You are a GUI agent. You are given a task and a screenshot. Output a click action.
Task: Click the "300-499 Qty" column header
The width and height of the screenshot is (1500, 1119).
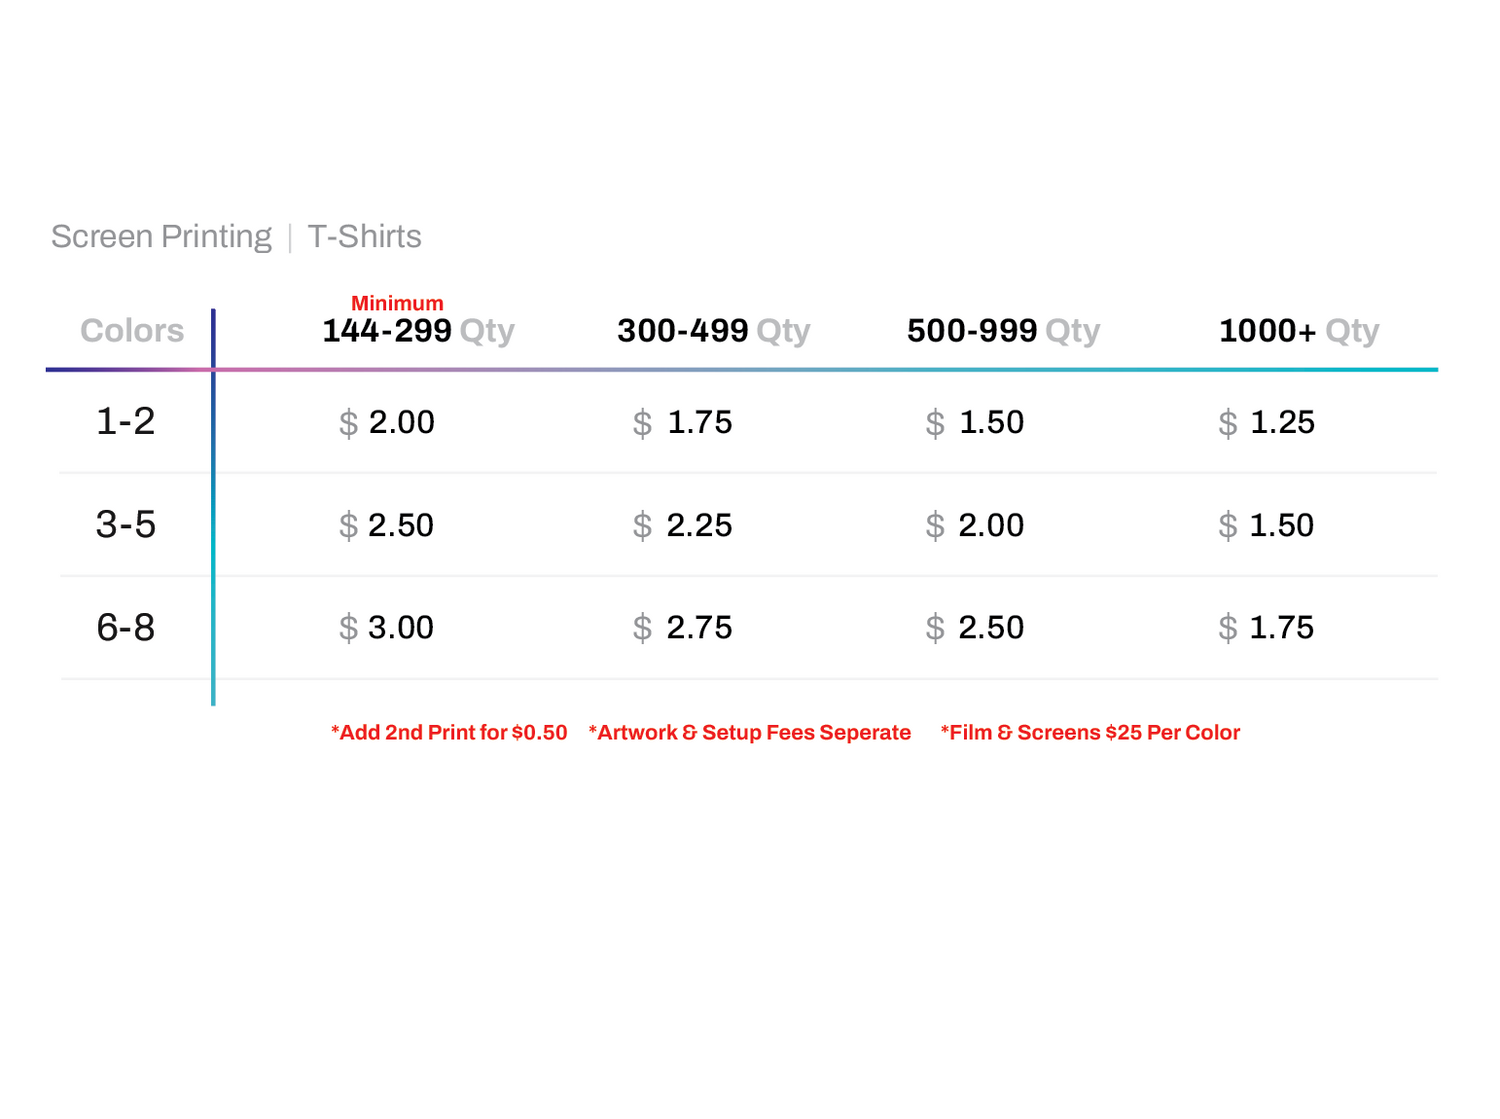[x=713, y=331]
